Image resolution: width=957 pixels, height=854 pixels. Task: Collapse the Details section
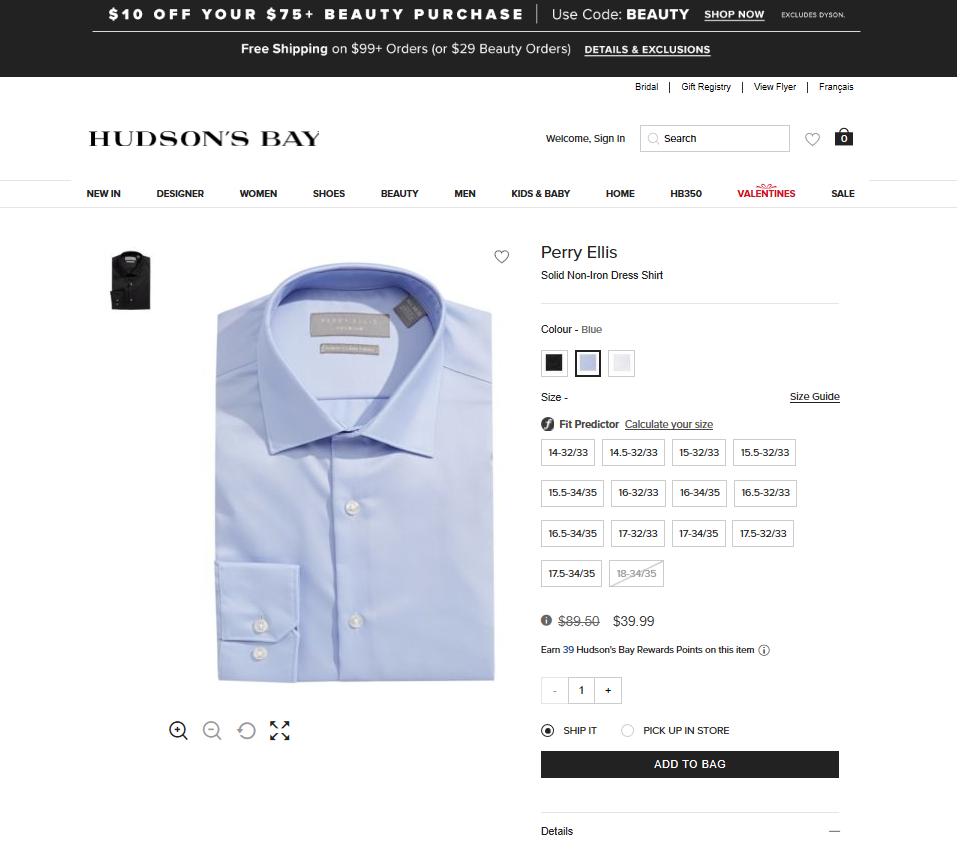834,831
